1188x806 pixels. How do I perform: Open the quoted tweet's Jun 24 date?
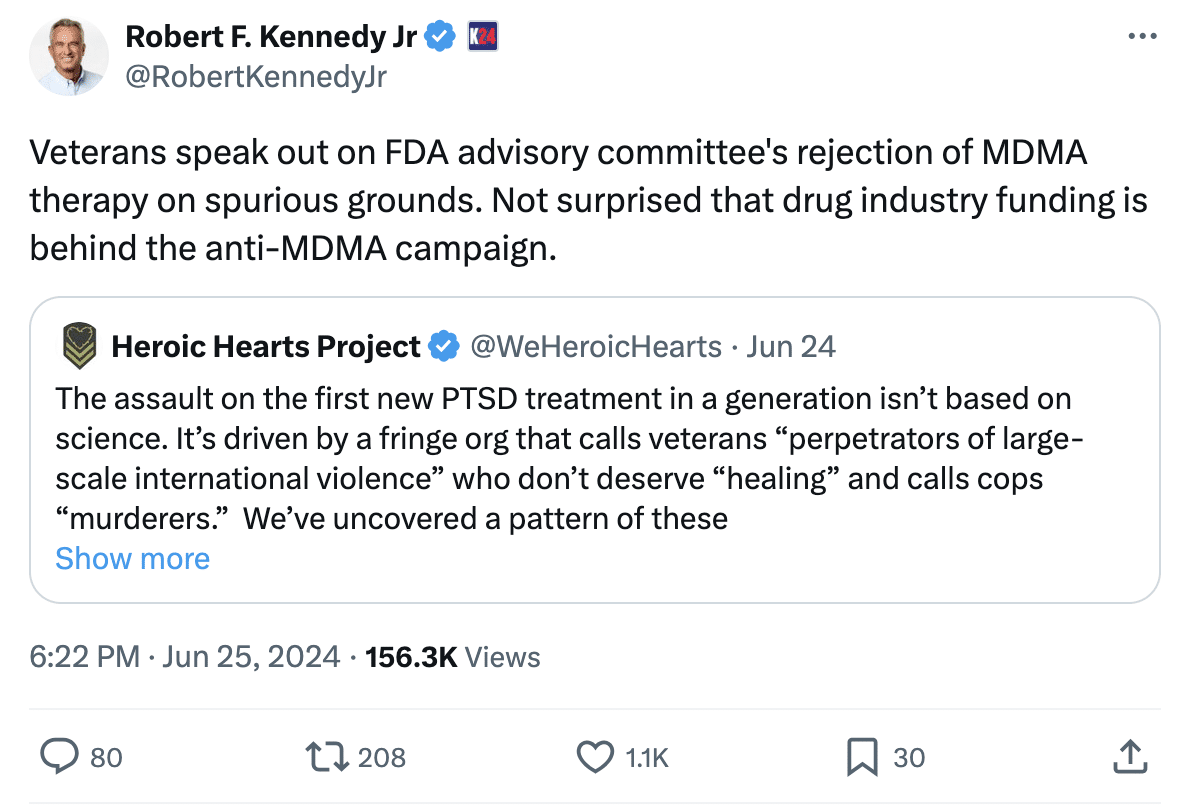(x=791, y=347)
